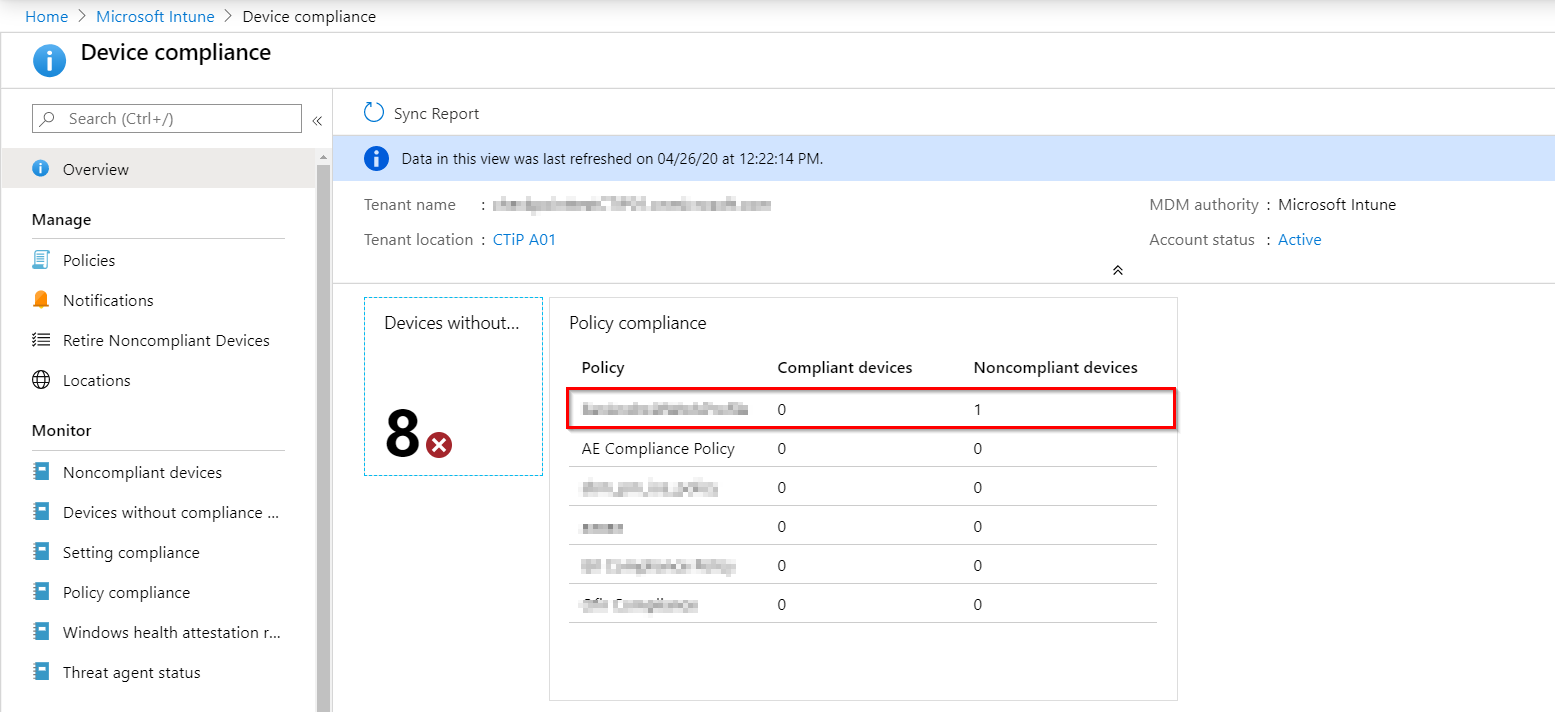This screenshot has width=1555, height=712.
Task: Open Setting compliance in Monitor section
Action: tap(131, 552)
